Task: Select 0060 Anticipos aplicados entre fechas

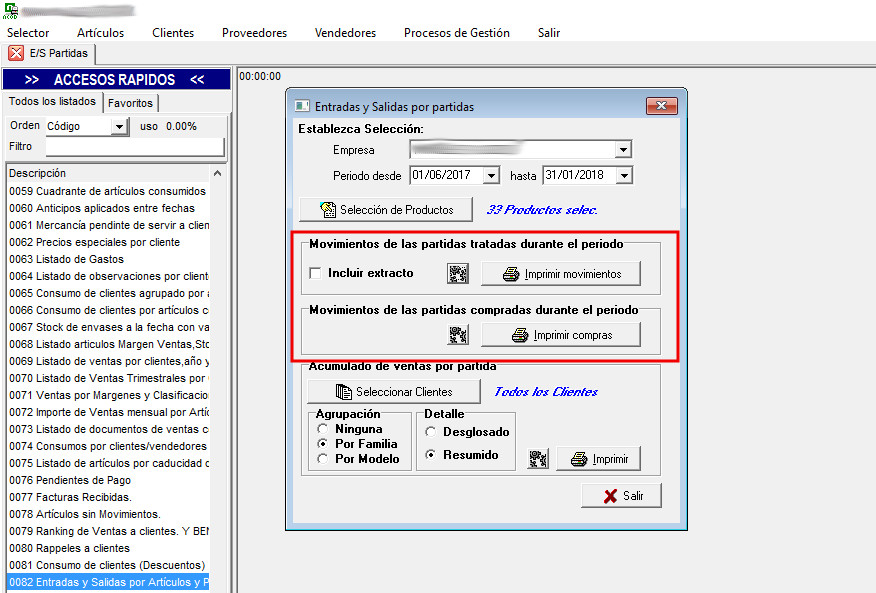Action: [x=108, y=208]
